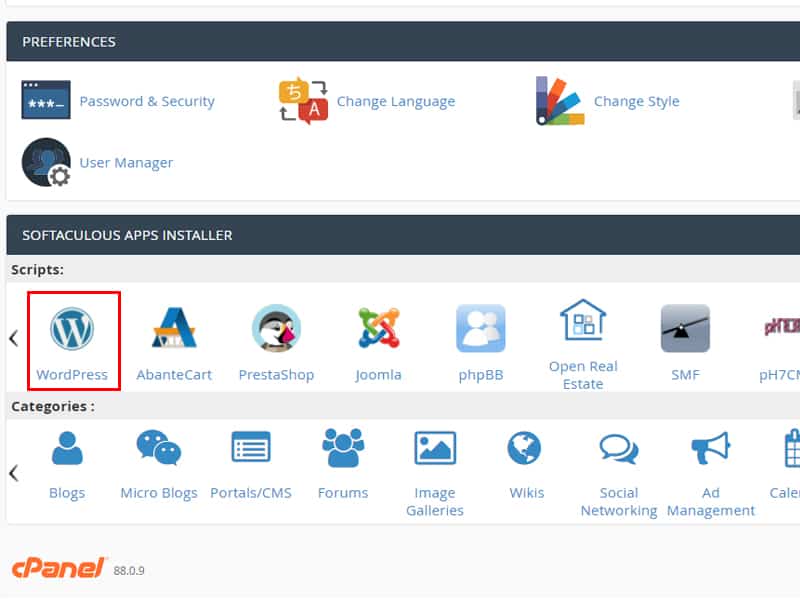Click the Joomla text label
Viewport: 800px width, 600px height.
[x=379, y=374]
